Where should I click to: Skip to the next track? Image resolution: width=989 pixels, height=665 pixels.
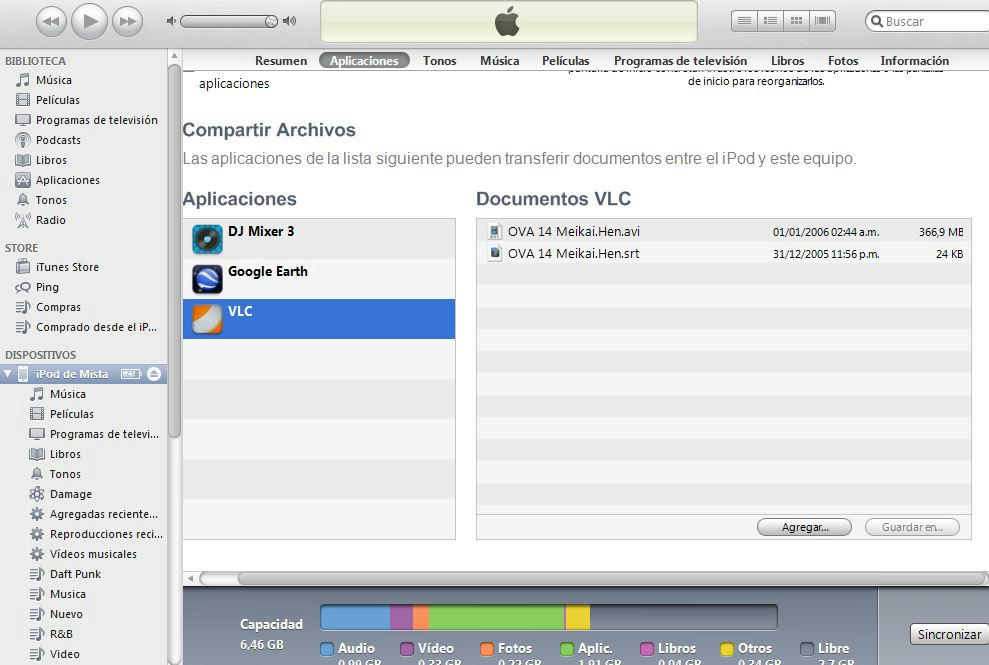(x=127, y=21)
